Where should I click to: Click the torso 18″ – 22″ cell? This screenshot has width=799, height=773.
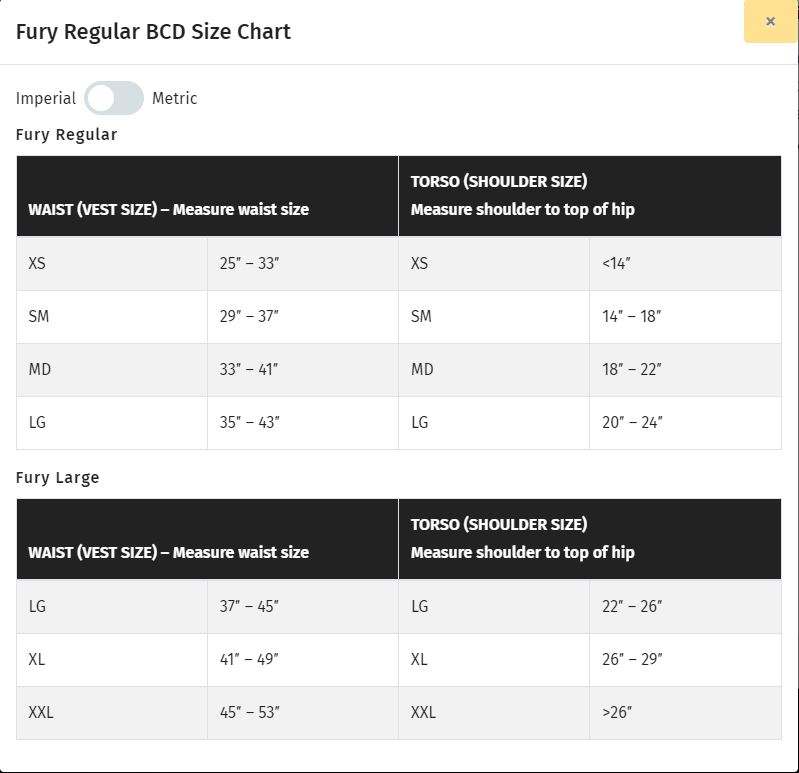[x=632, y=370]
